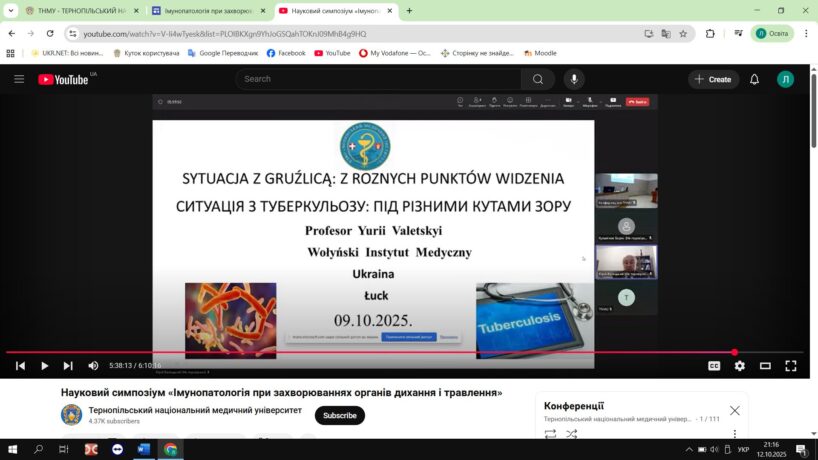Switch player to theater mode

click(765, 366)
